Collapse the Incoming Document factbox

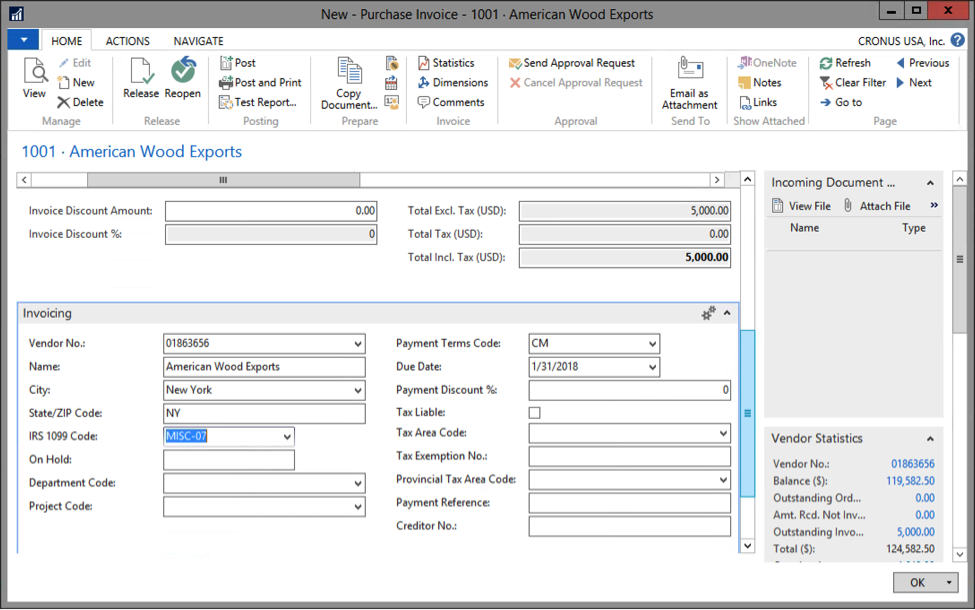pyautogui.click(x=930, y=183)
